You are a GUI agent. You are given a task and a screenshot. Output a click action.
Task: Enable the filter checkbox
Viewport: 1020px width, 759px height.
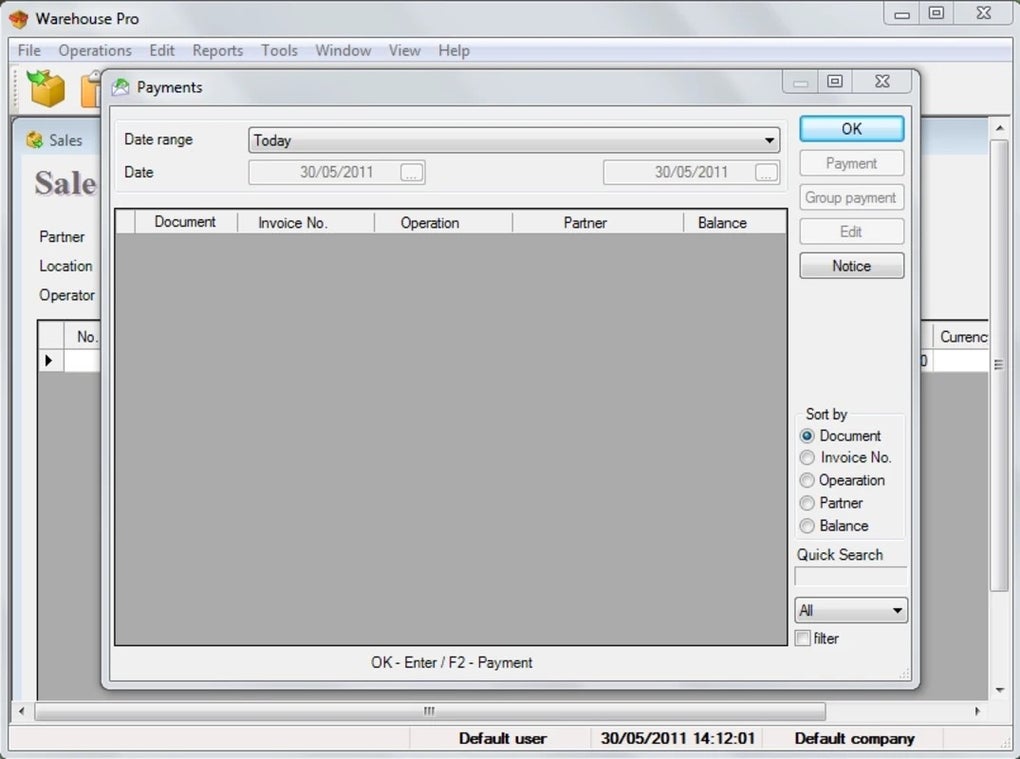pos(803,638)
